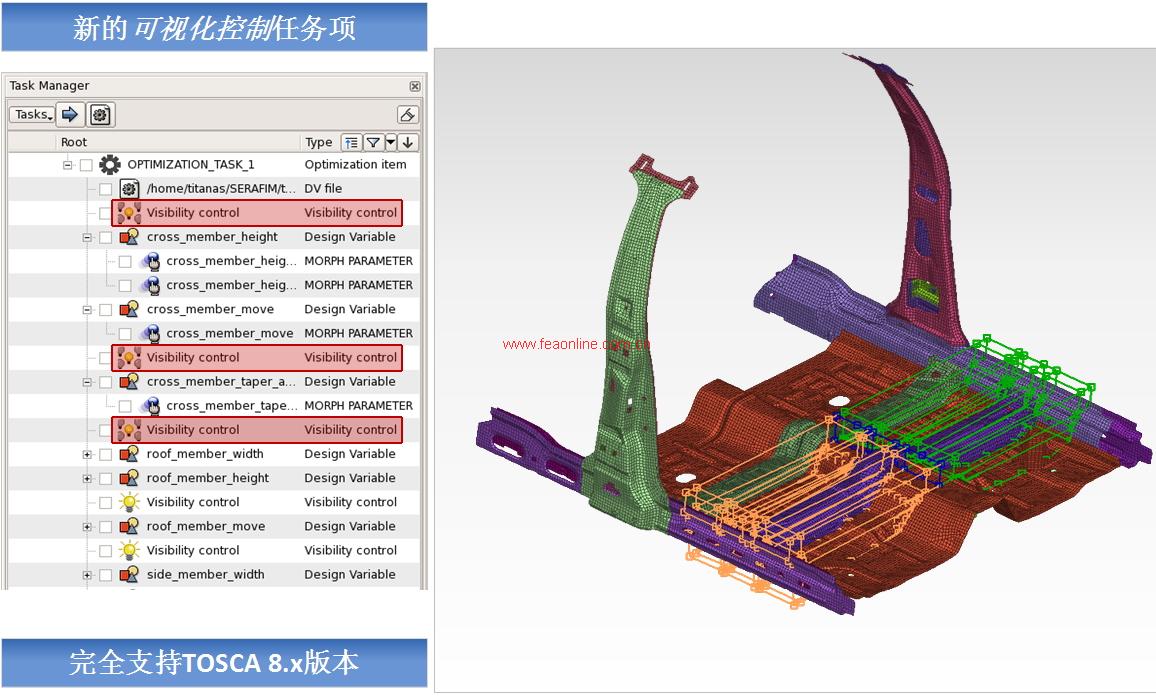This screenshot has width=1156, height=699.
Task: Open the Tasks dropdown menu
Action: (32, 115)
